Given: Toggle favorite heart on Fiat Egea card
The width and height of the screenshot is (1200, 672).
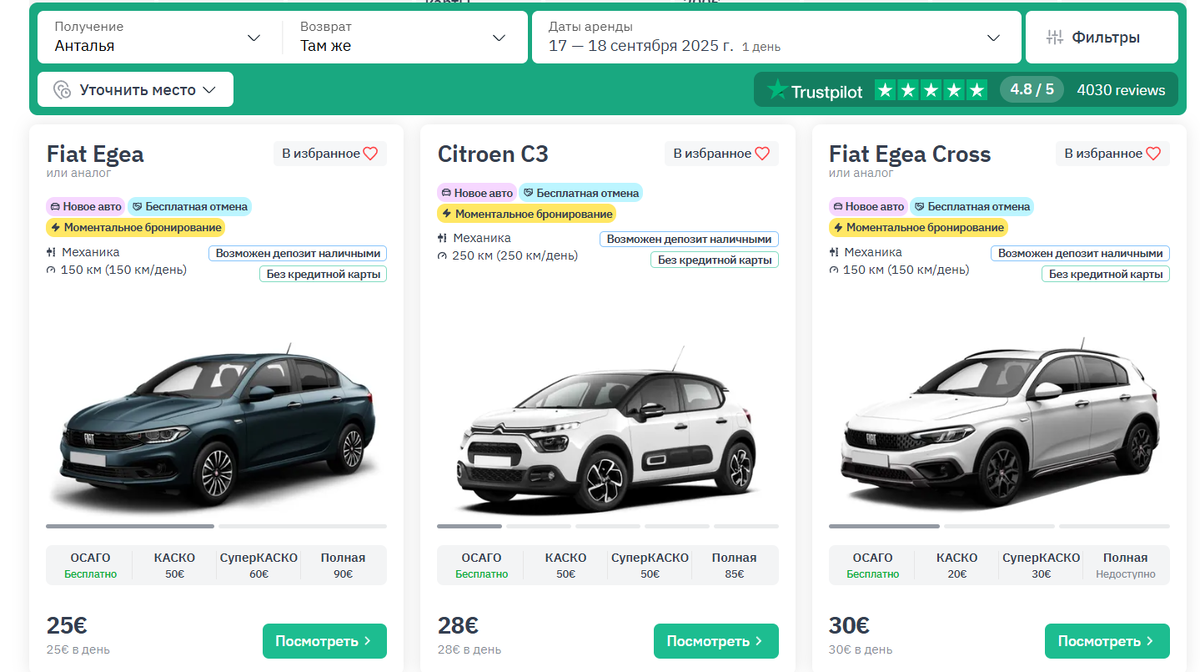Looking at the screenshot, I should tap(371, 153).
